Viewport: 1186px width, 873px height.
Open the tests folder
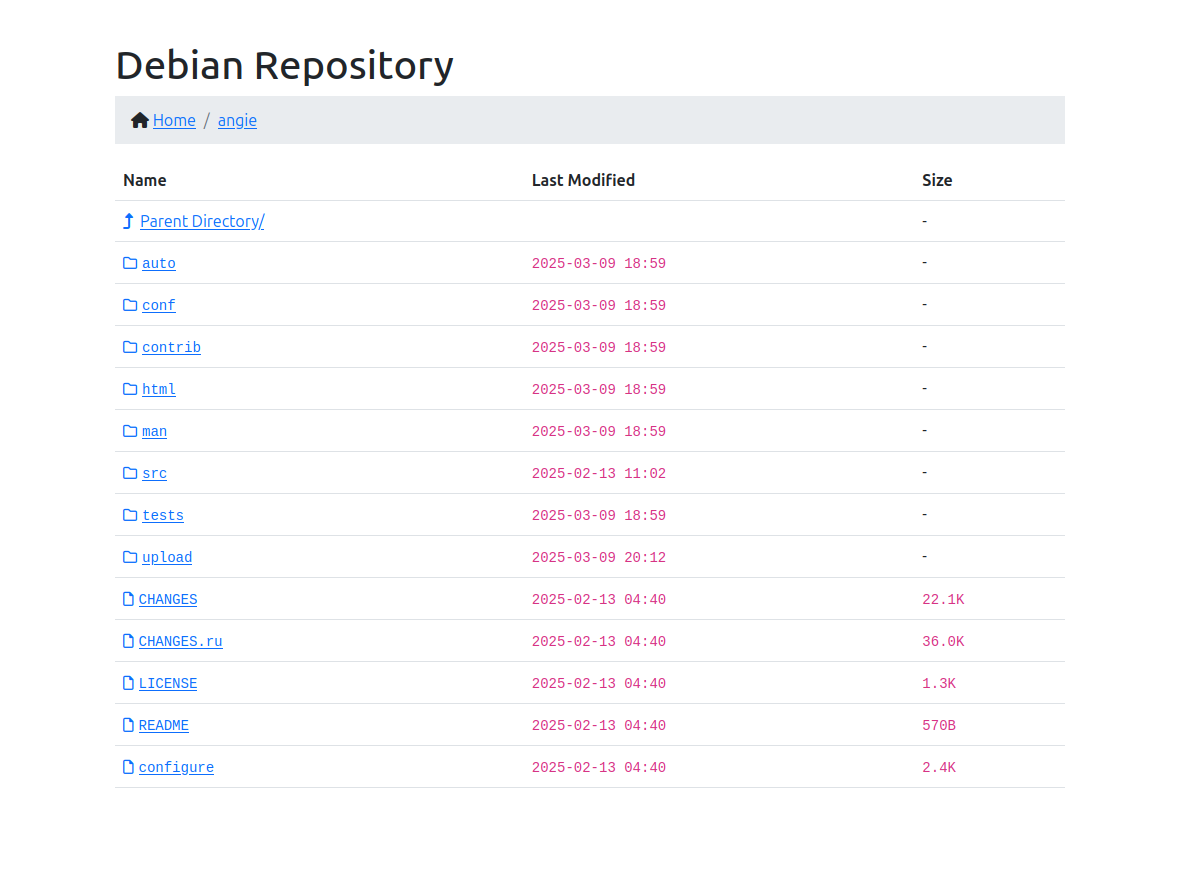[163, 516]
